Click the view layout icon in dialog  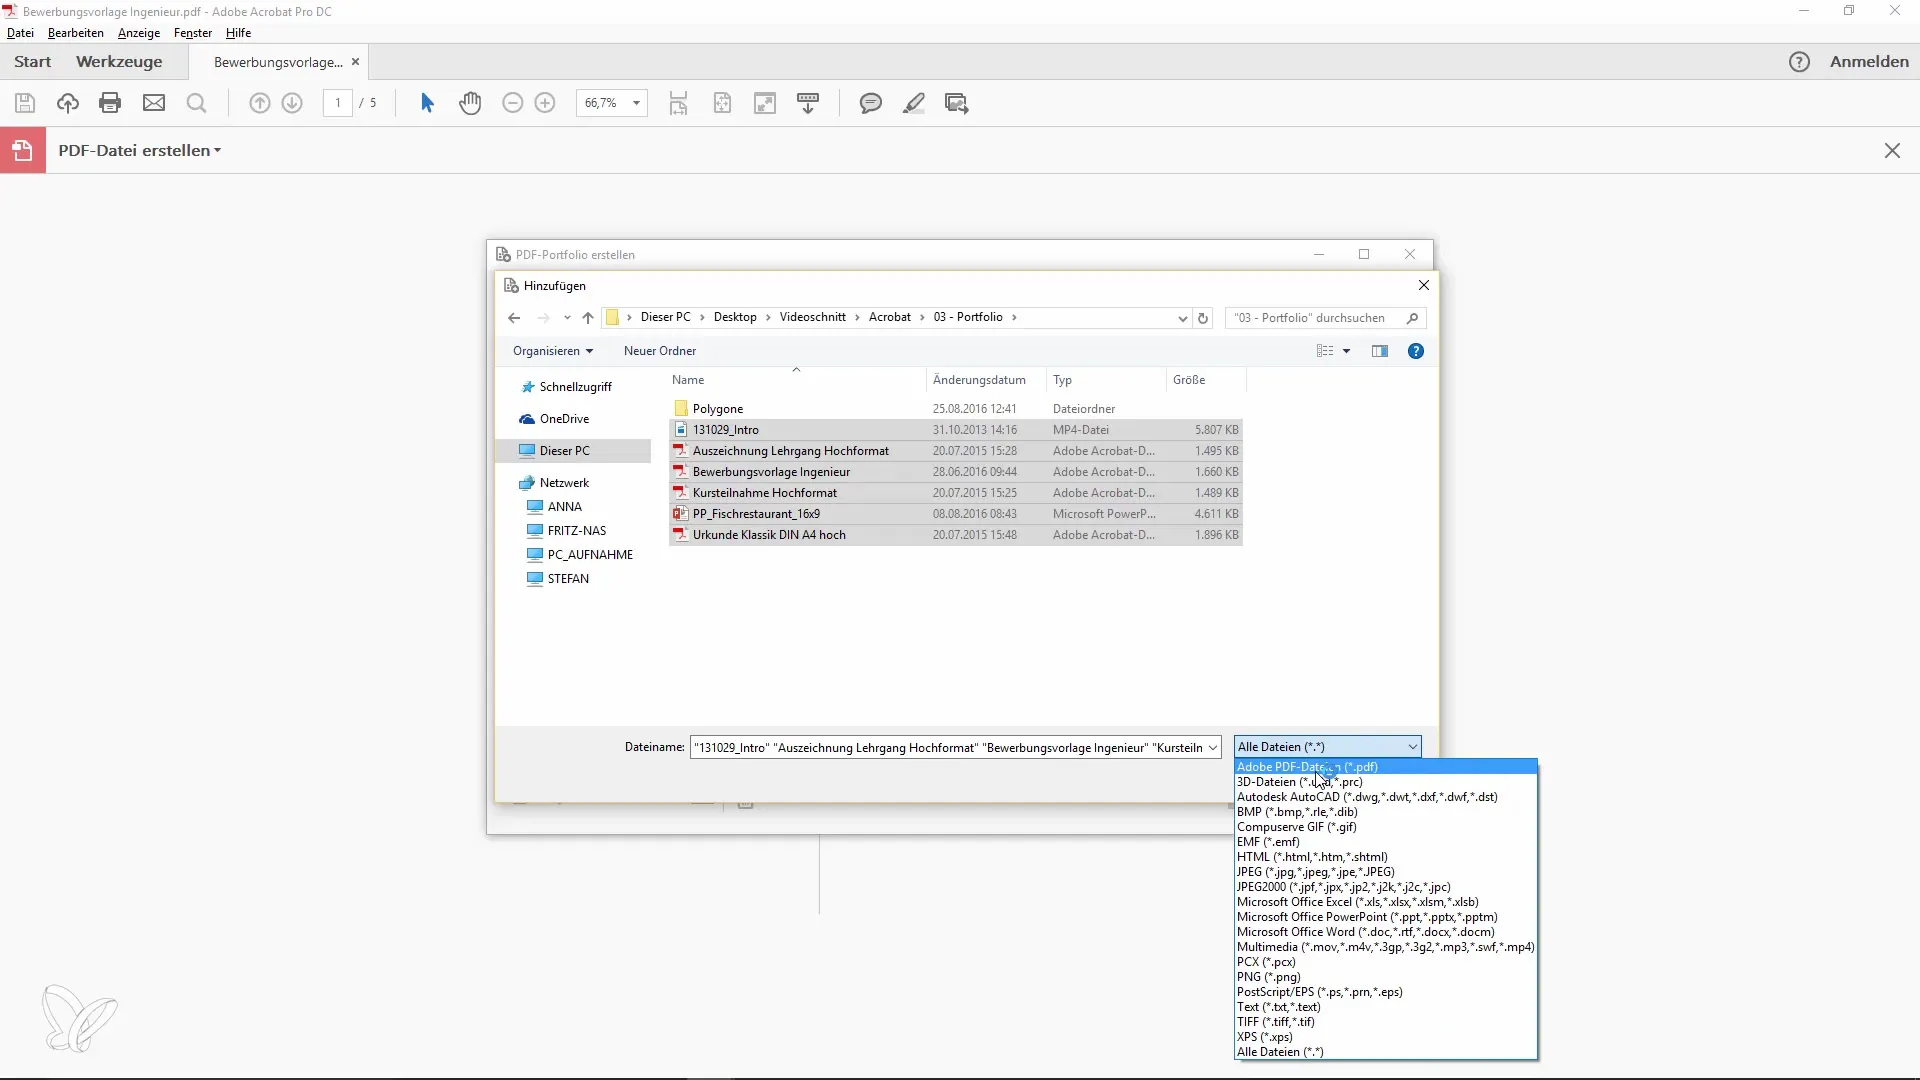tap(1325, 351)
